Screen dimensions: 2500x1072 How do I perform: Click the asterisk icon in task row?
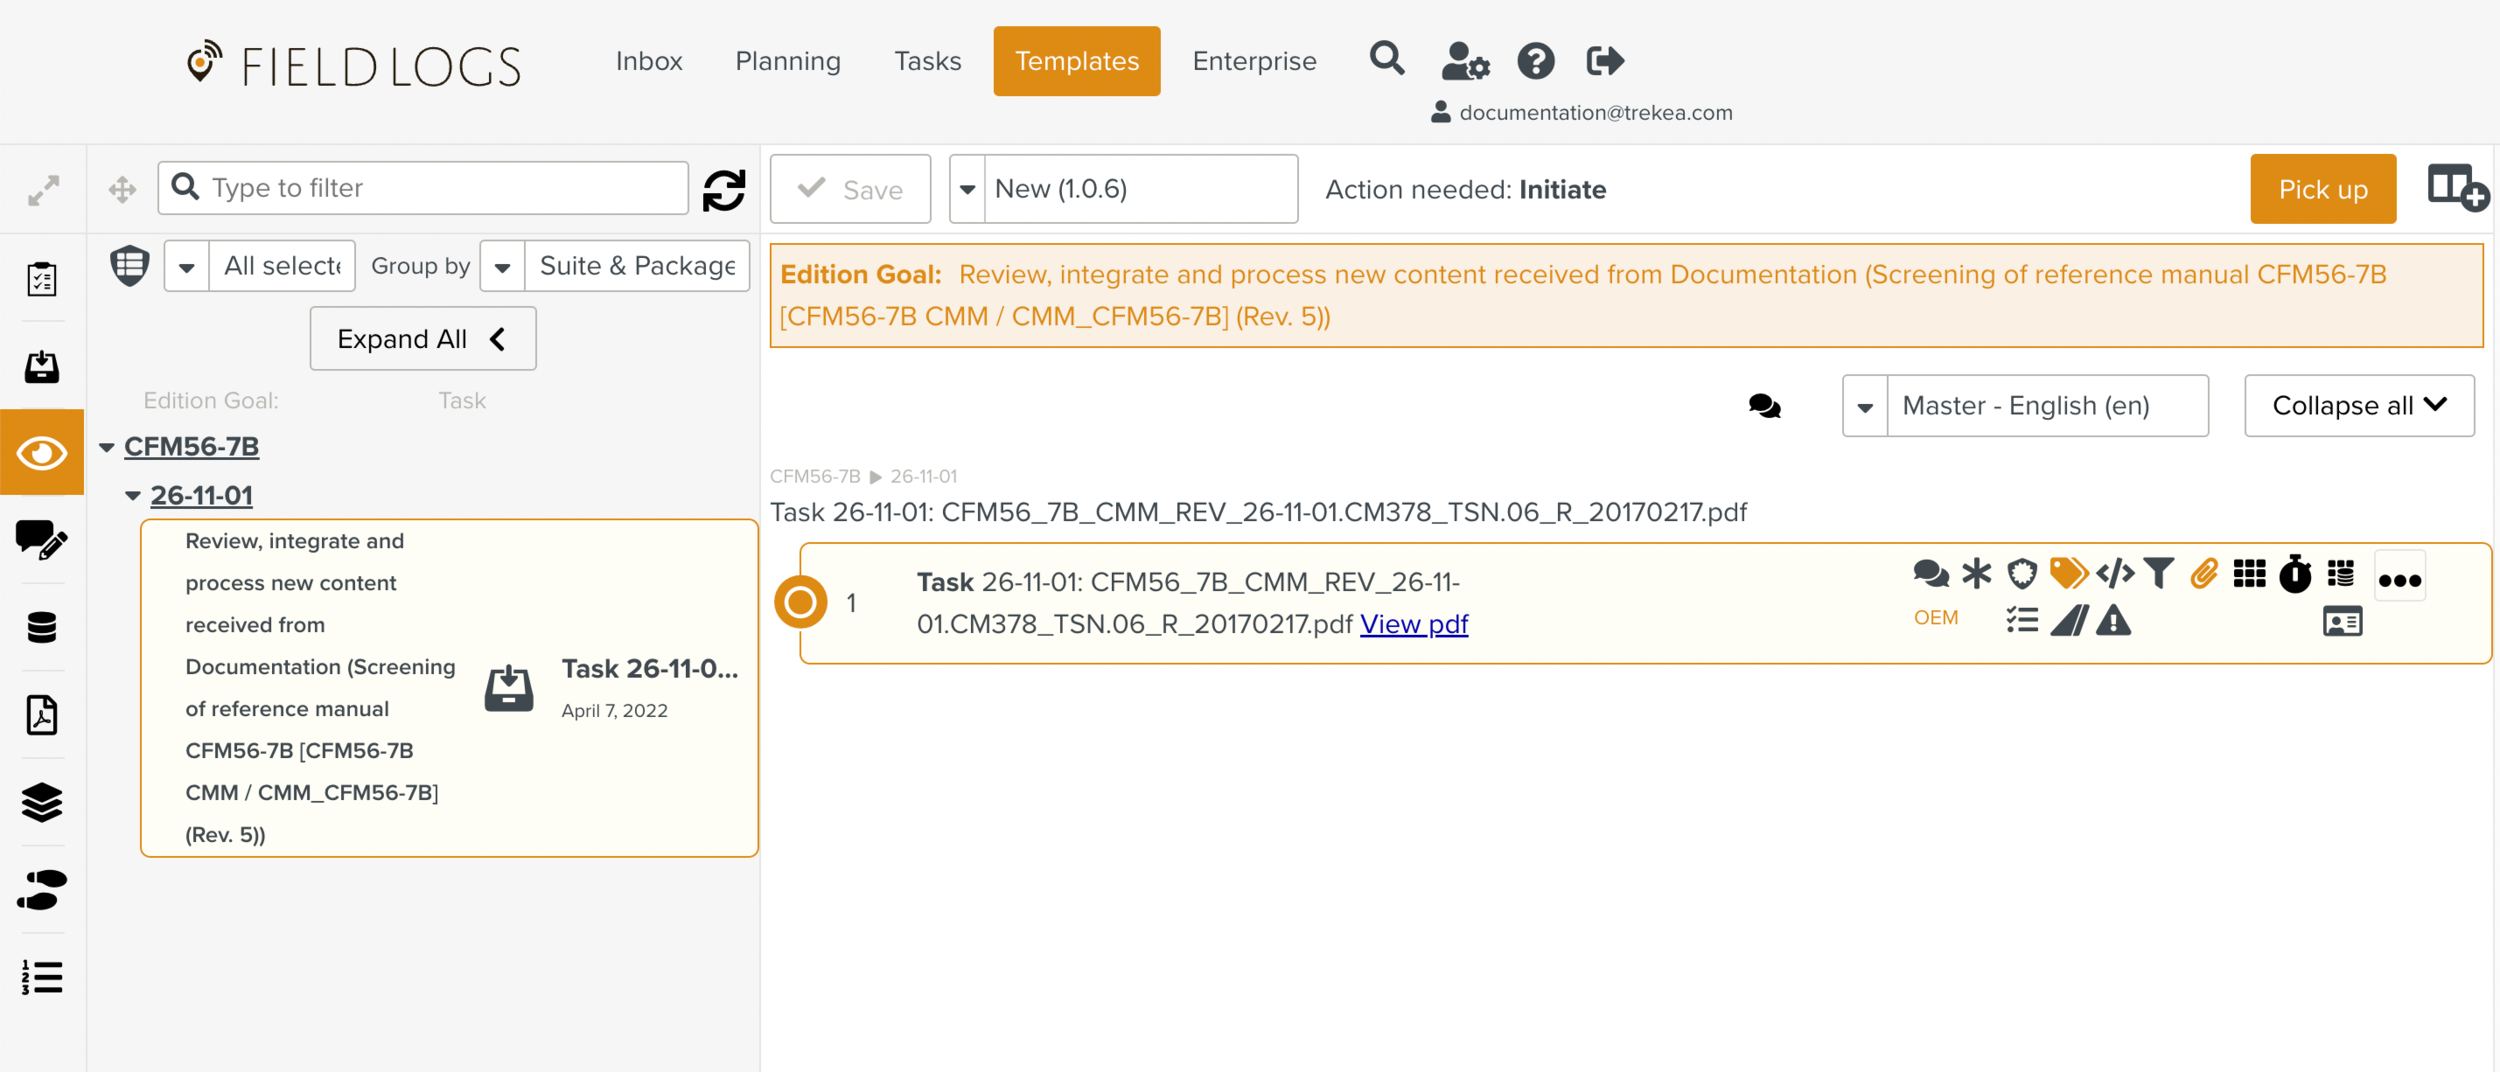pyautogui.click(x=1976, y=574)
